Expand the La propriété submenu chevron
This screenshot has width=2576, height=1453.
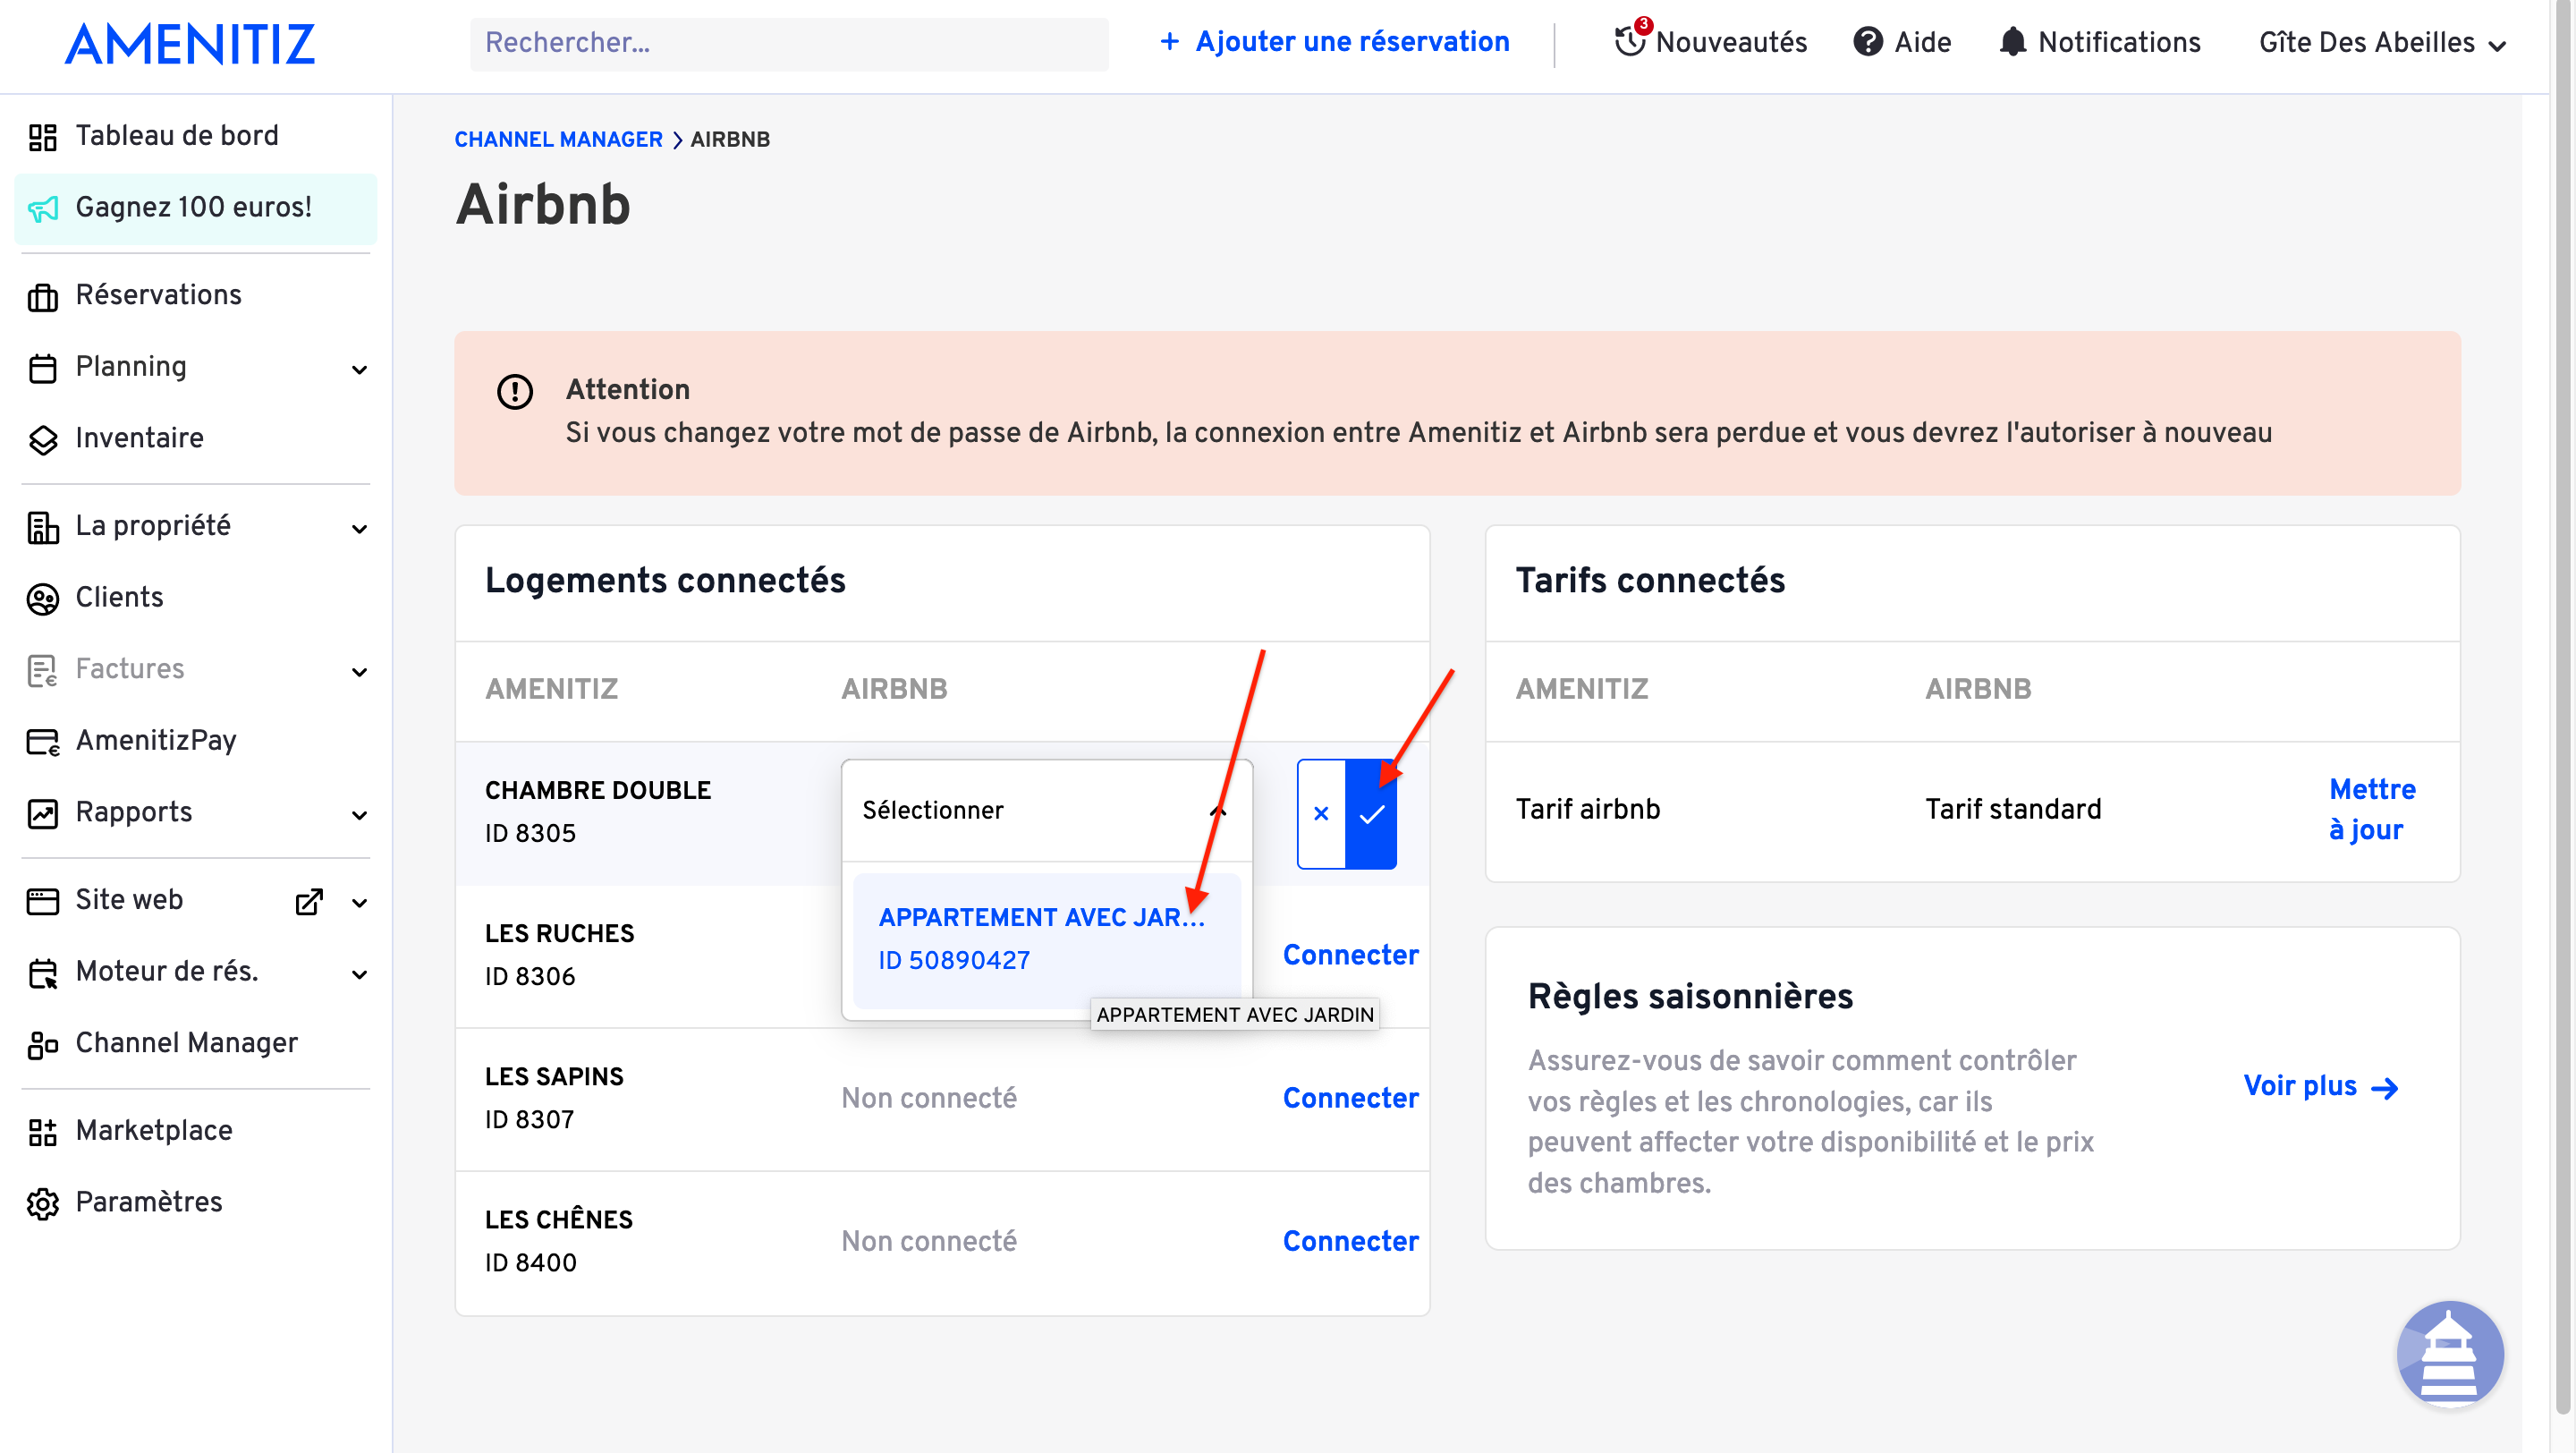click(359, 529)
